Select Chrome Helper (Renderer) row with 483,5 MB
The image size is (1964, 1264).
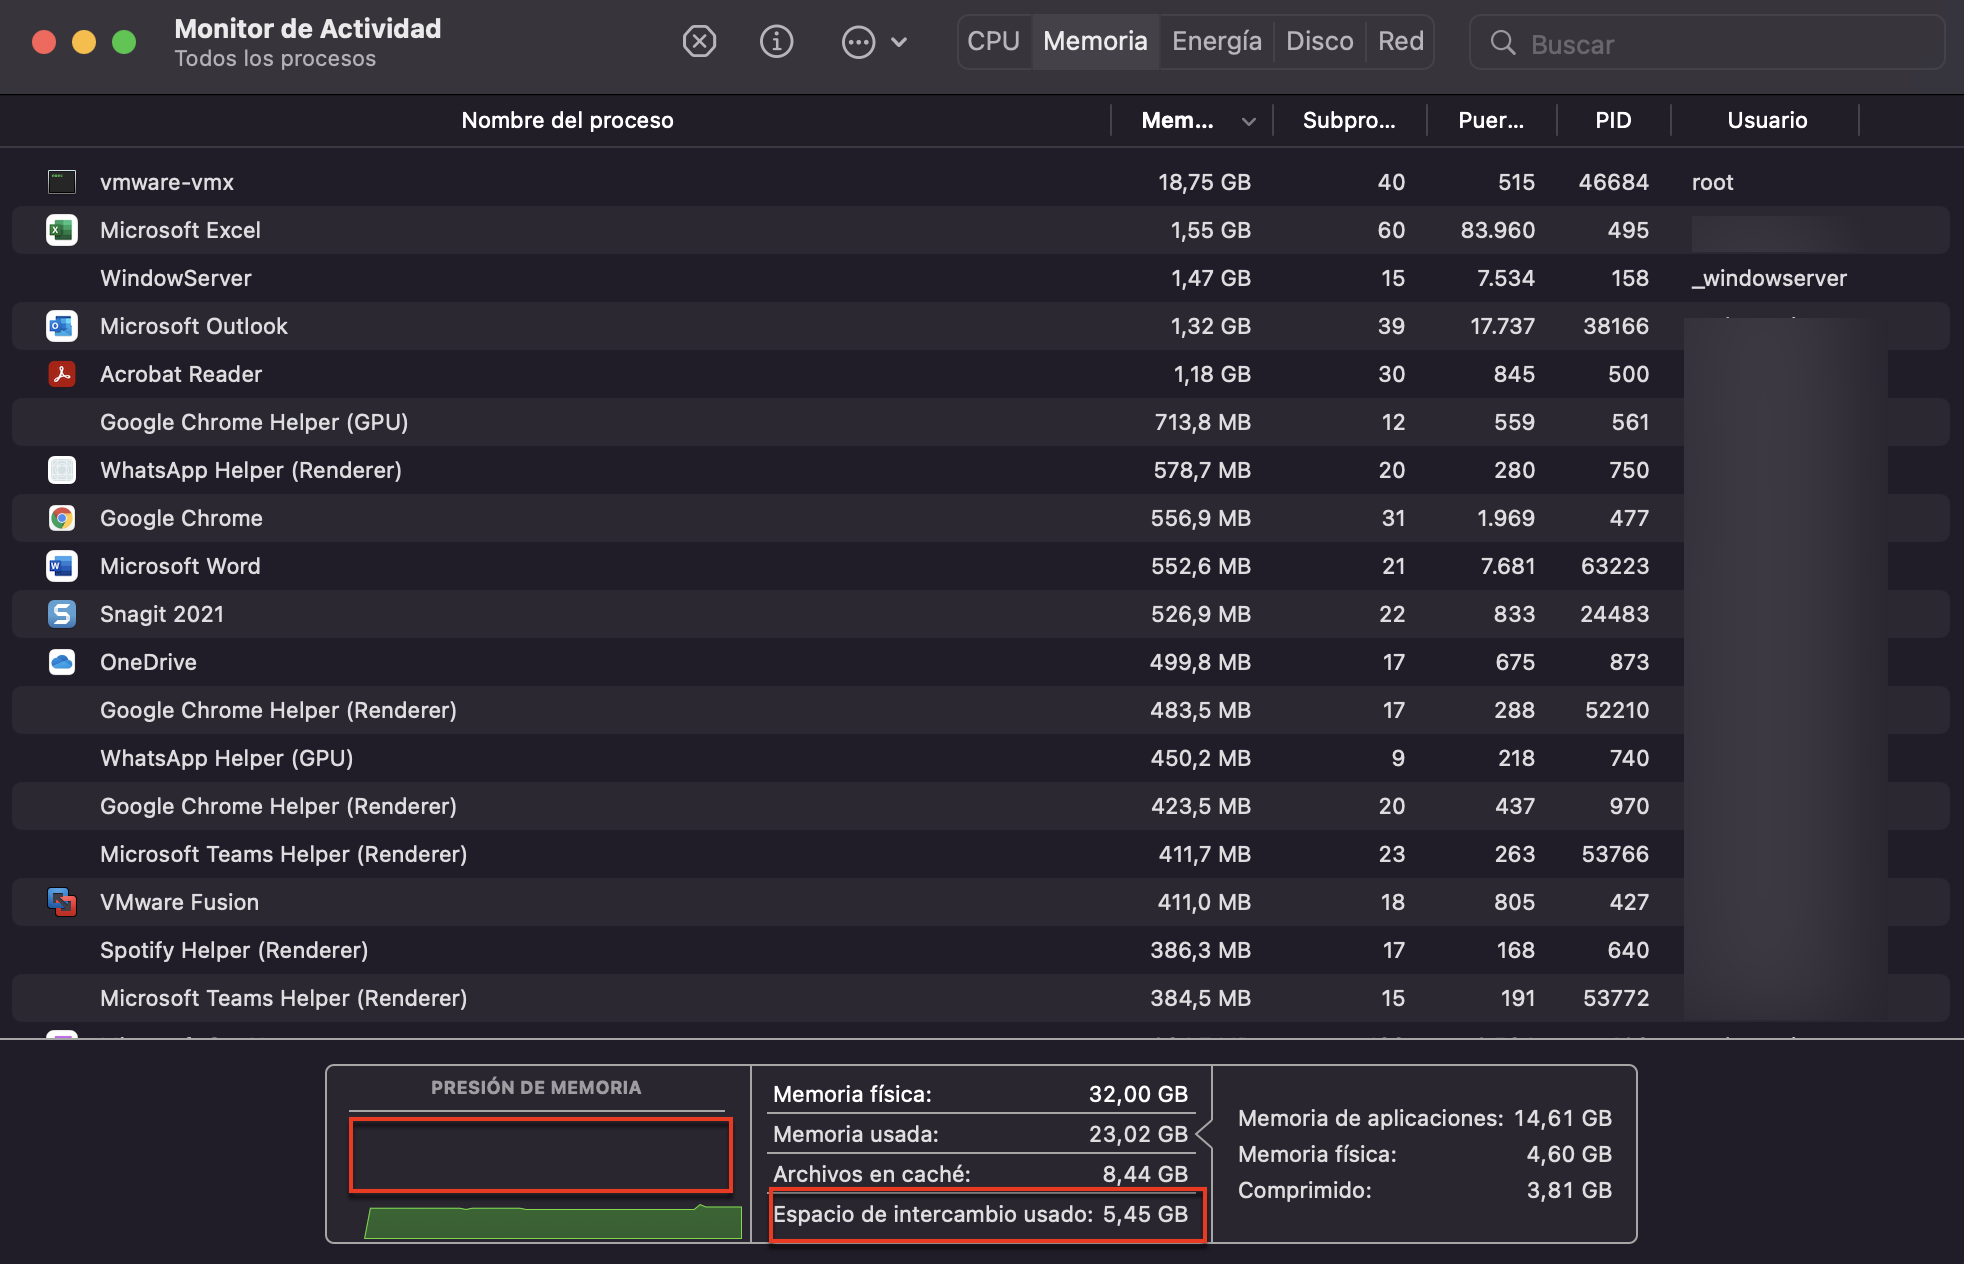pos(981,710)
